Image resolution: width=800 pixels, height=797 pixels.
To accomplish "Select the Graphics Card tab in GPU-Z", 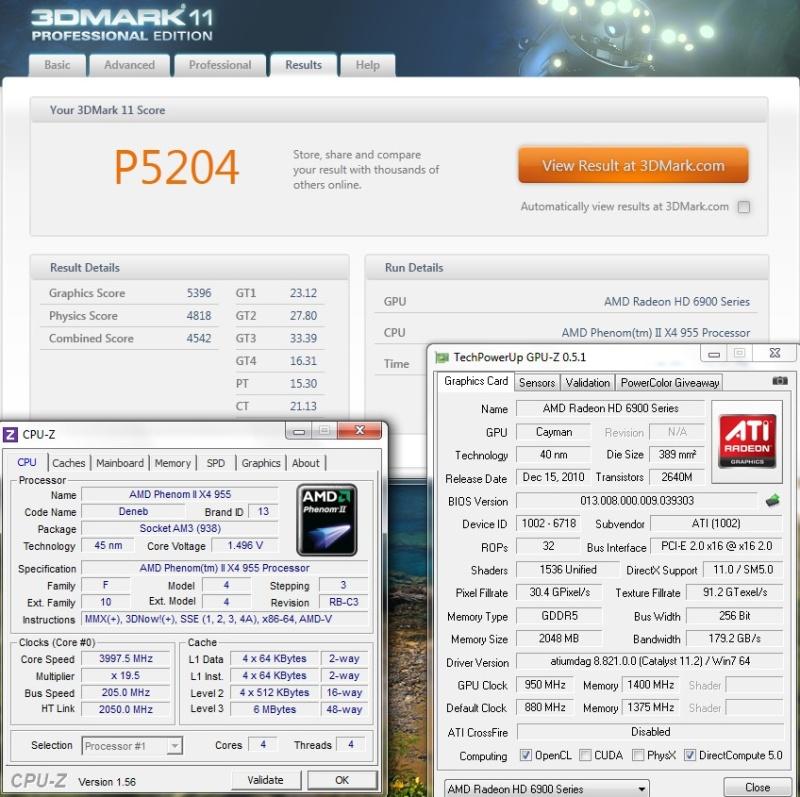I will [x=476, y=381].
